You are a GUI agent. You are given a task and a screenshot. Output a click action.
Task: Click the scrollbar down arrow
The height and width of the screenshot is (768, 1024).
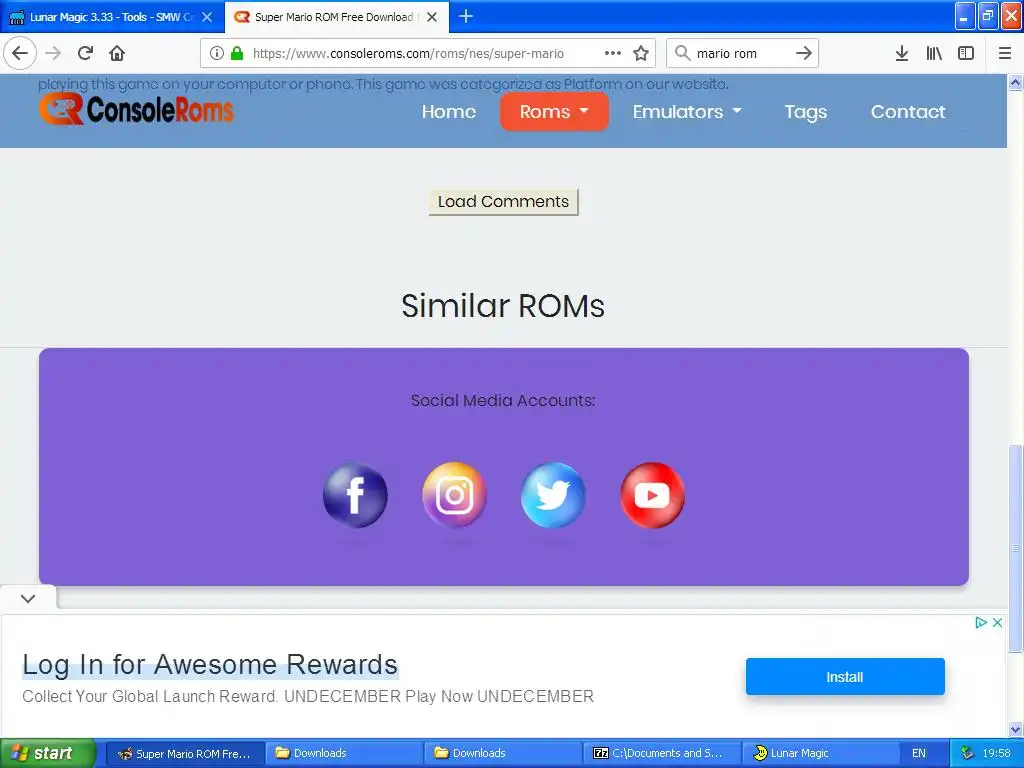tap(1016, 729)
